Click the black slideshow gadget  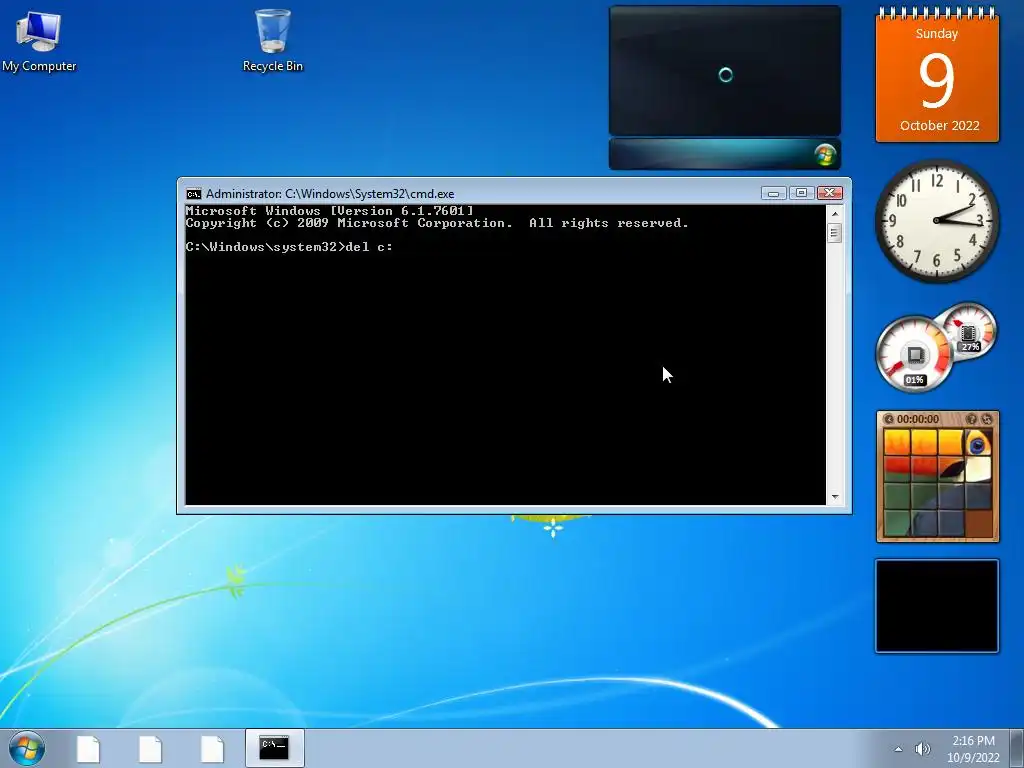(x=937, y=606)
